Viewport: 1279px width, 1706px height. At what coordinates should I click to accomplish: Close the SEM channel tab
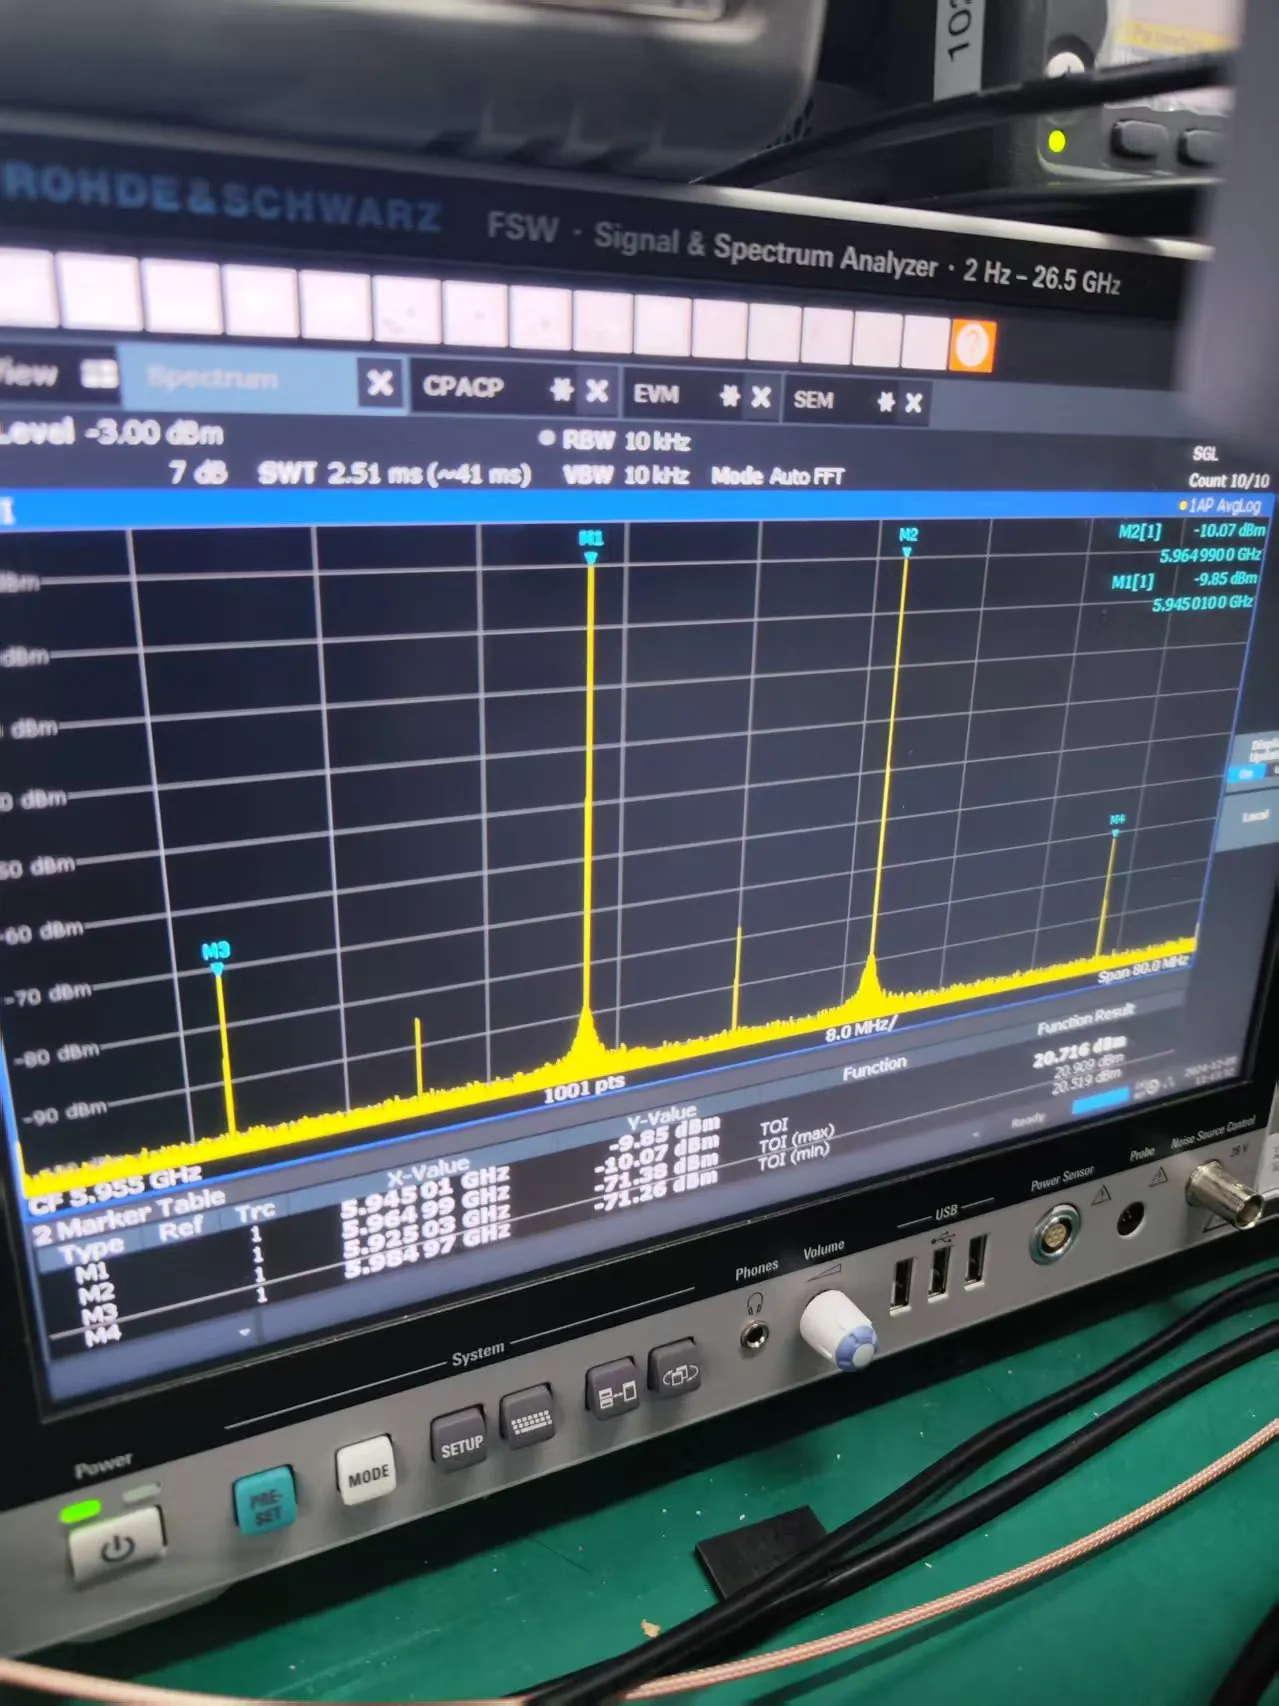(x=912, y=403)
